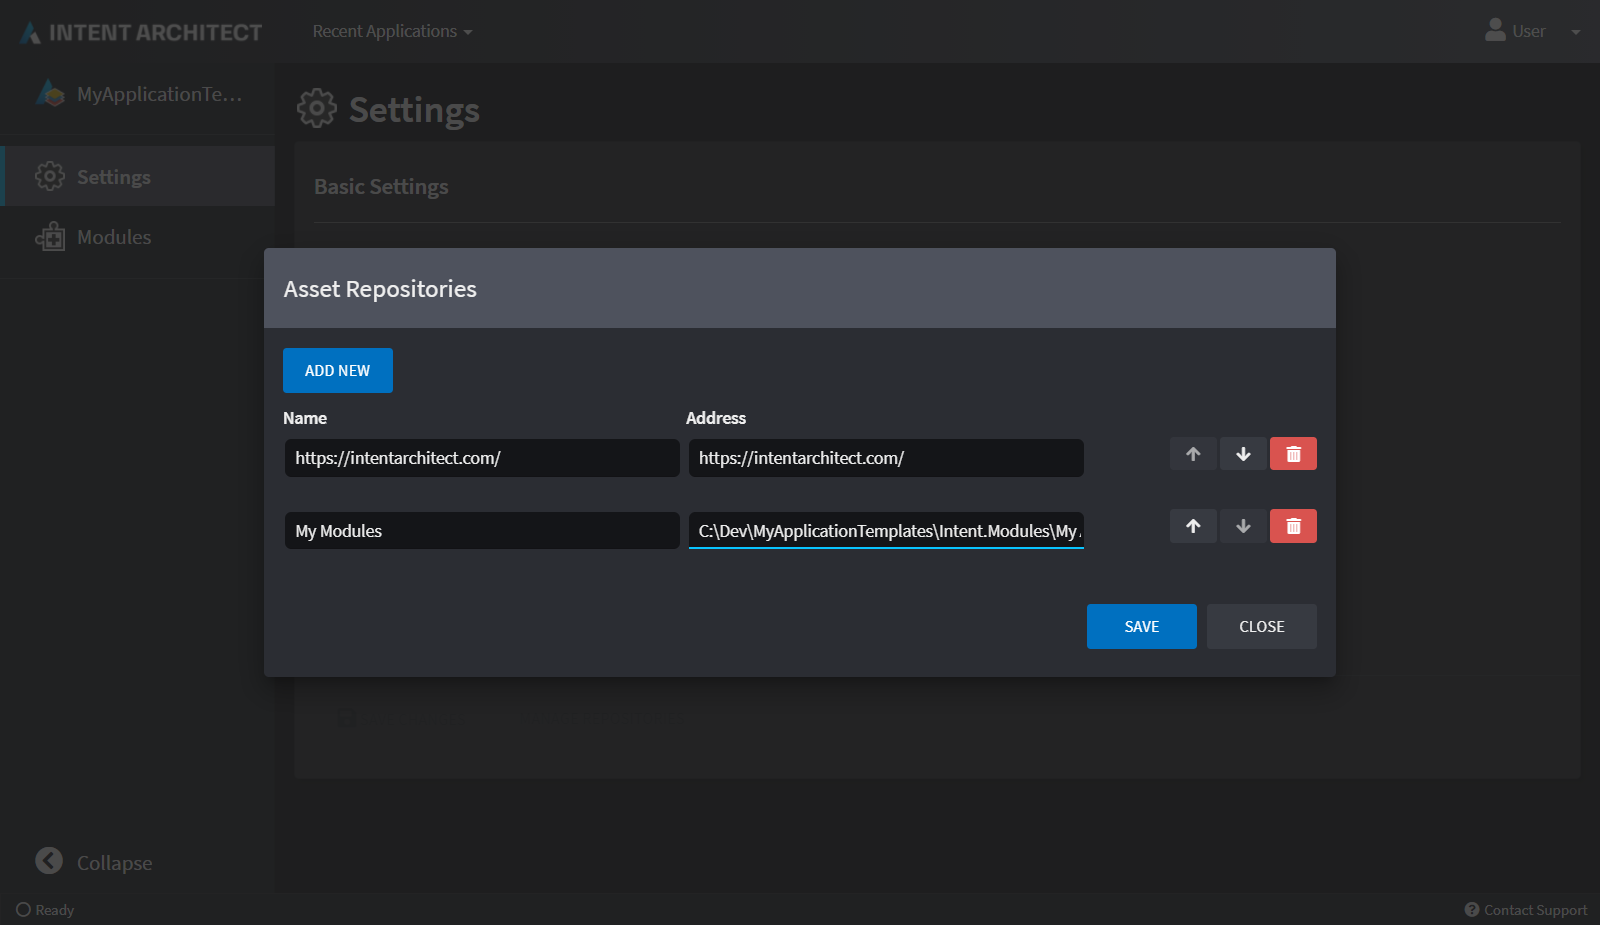Close the Asset Repositories dialog
The width and height of the screenshot is (1600, 925).
point(1261,626)
